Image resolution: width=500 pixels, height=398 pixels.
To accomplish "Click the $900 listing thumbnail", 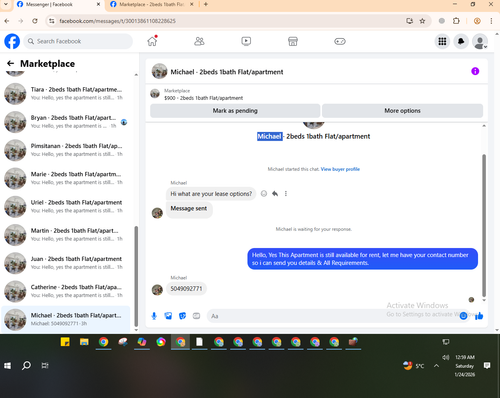I will [155, 94].
